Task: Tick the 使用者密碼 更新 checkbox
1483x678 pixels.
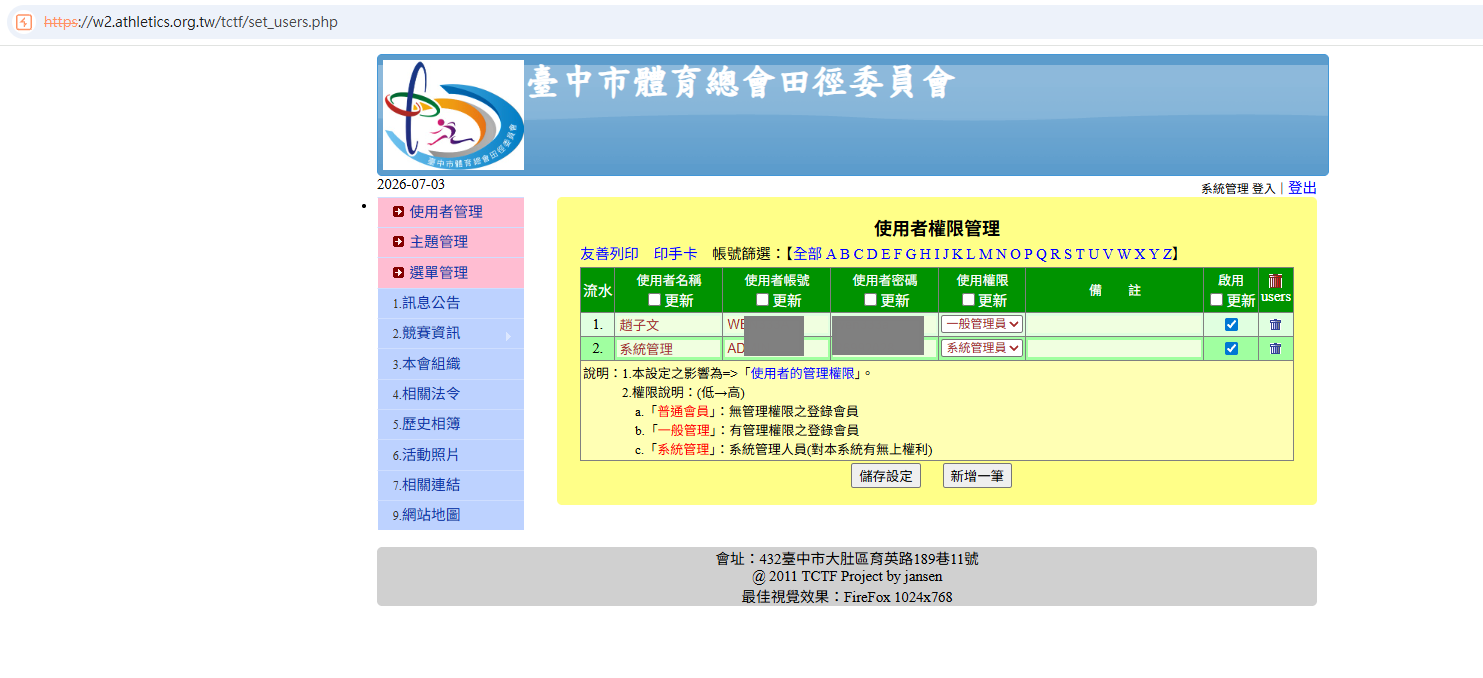Action: click(x=870, y=300)
